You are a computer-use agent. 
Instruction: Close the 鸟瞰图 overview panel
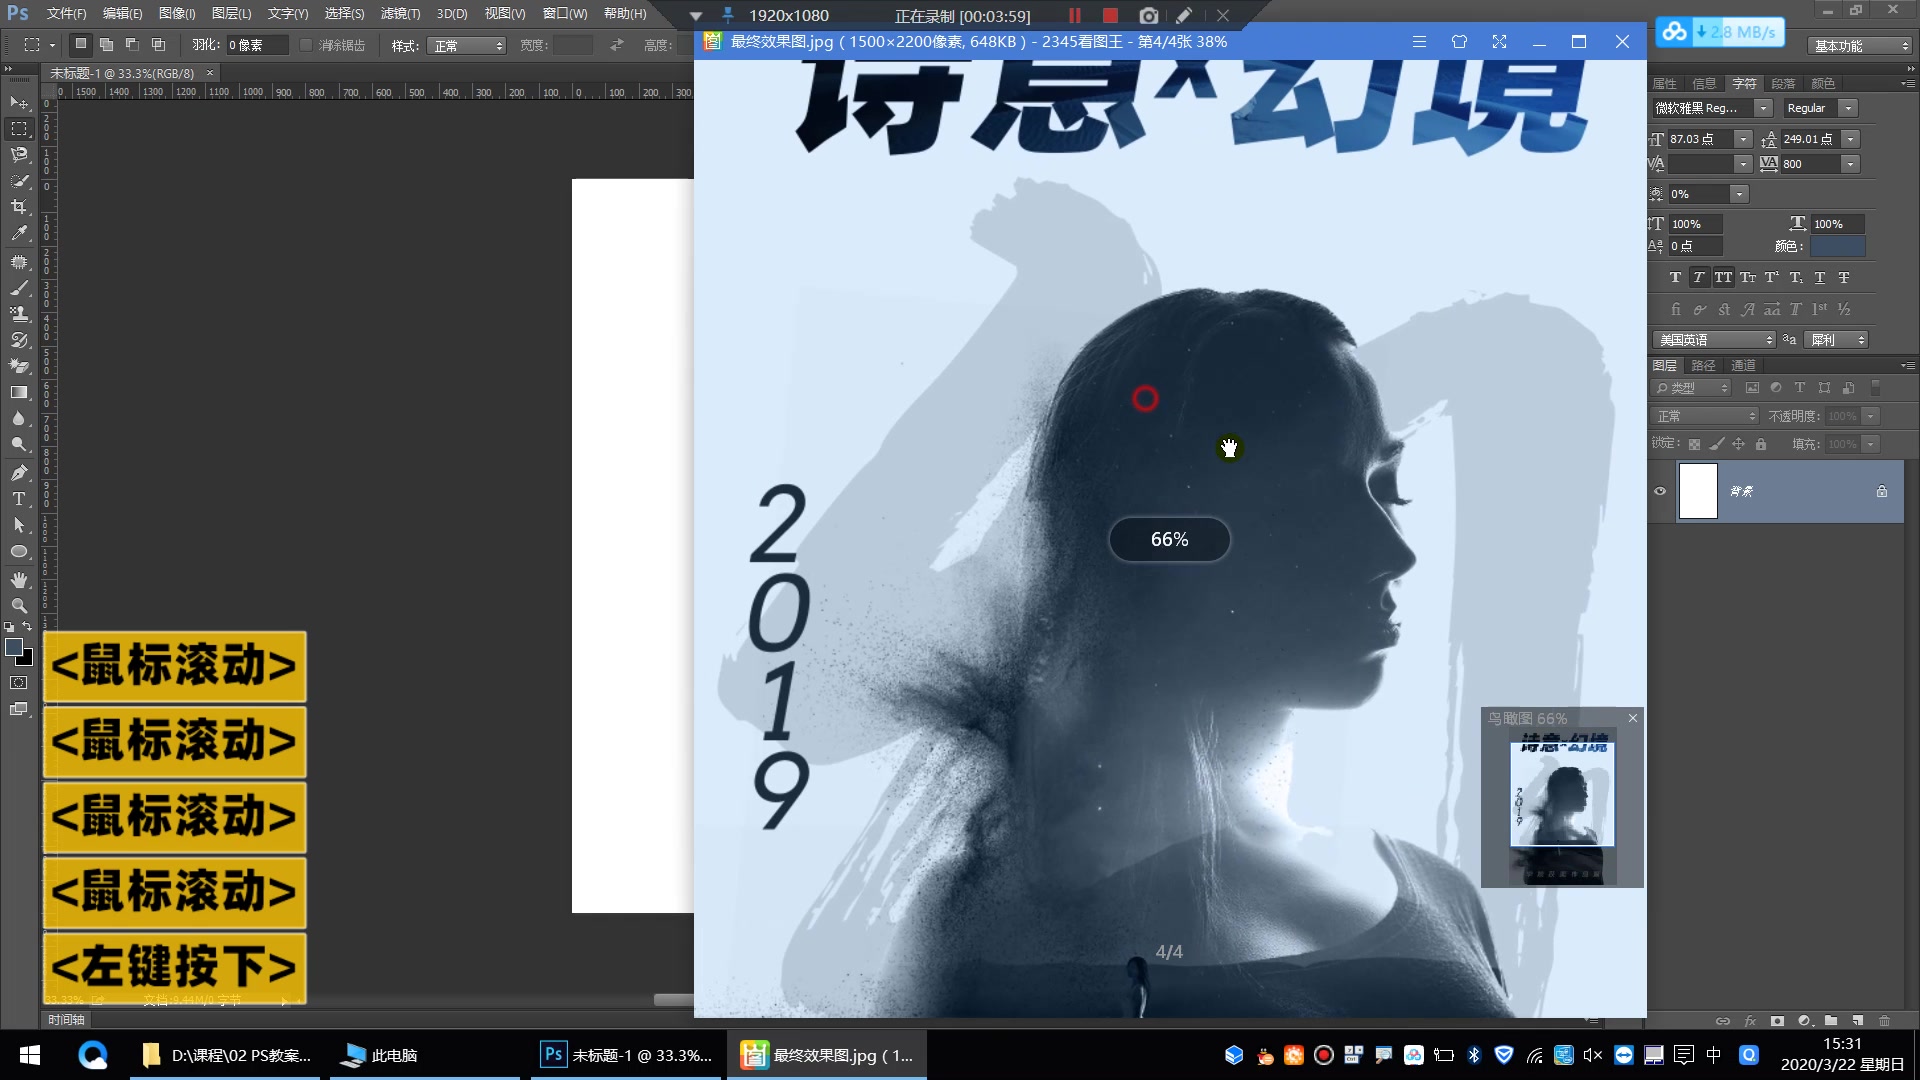click(1633, 718)
